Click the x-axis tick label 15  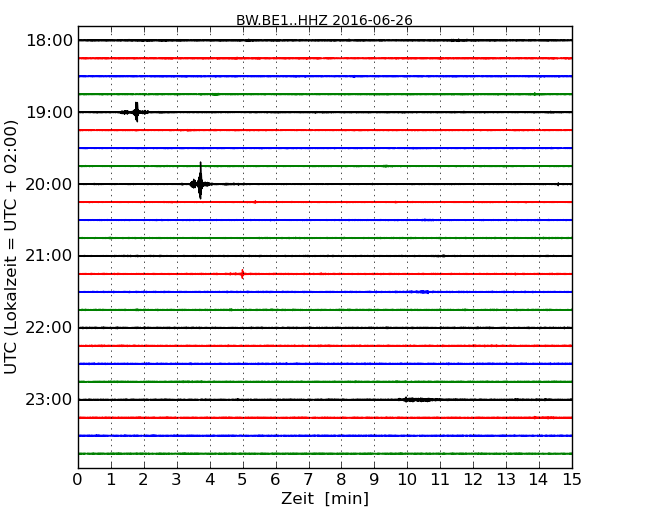pos(572,479)
